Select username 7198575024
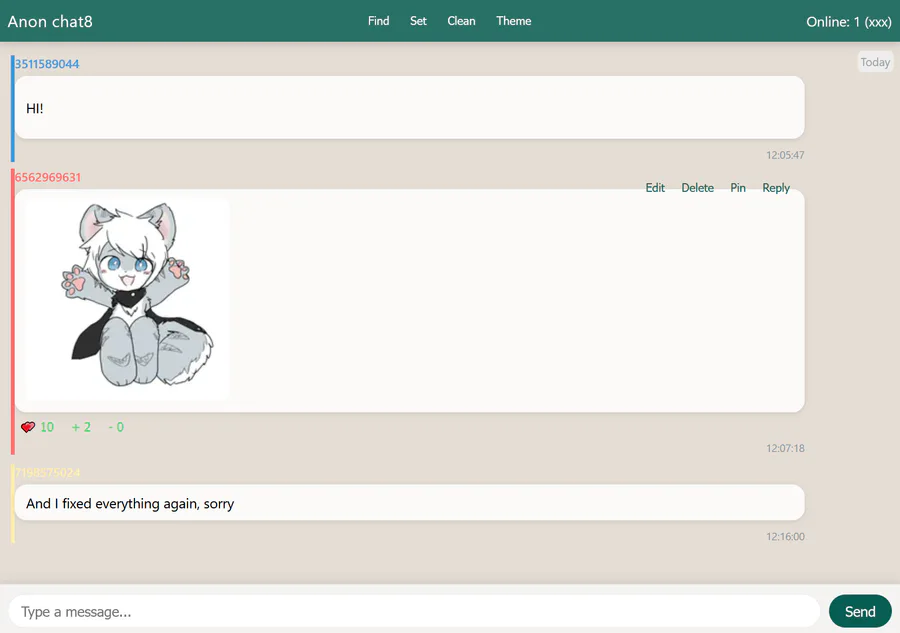Viewport: 900px width, 633px height. click(48, 472)
